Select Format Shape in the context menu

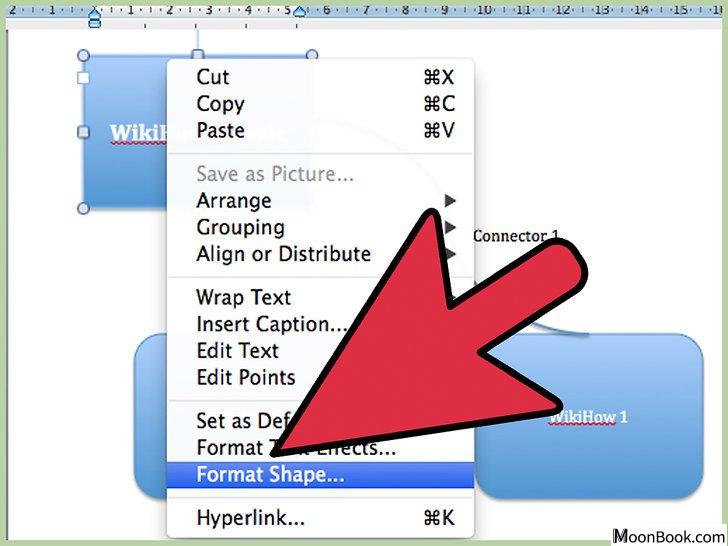(x=320, y=475)
